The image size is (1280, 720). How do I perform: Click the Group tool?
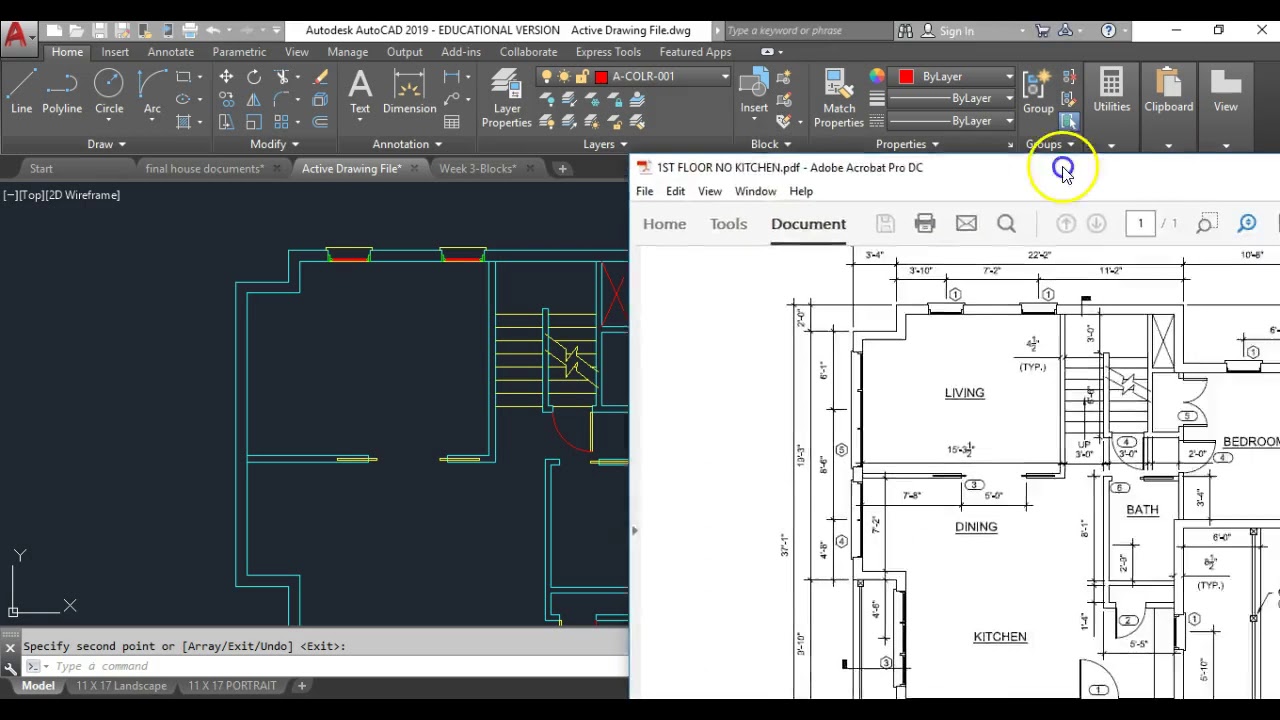1038,91
